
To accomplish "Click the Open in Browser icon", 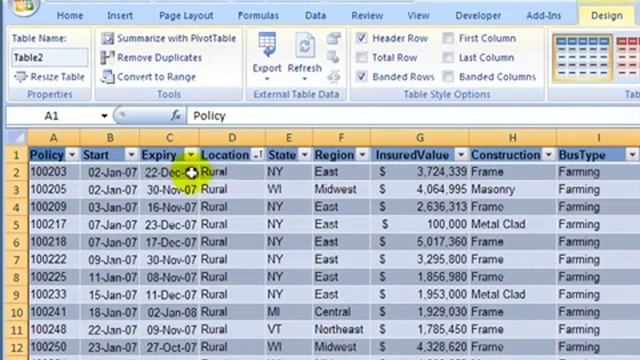I will [x=333, y=58].
